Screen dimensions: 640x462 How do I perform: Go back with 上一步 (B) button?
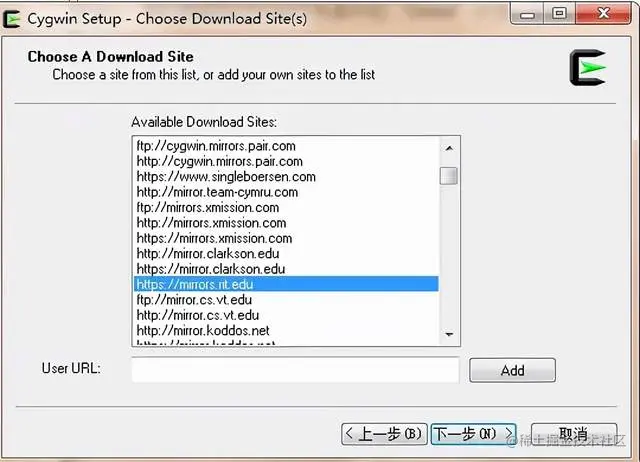[x=384, y=433]
